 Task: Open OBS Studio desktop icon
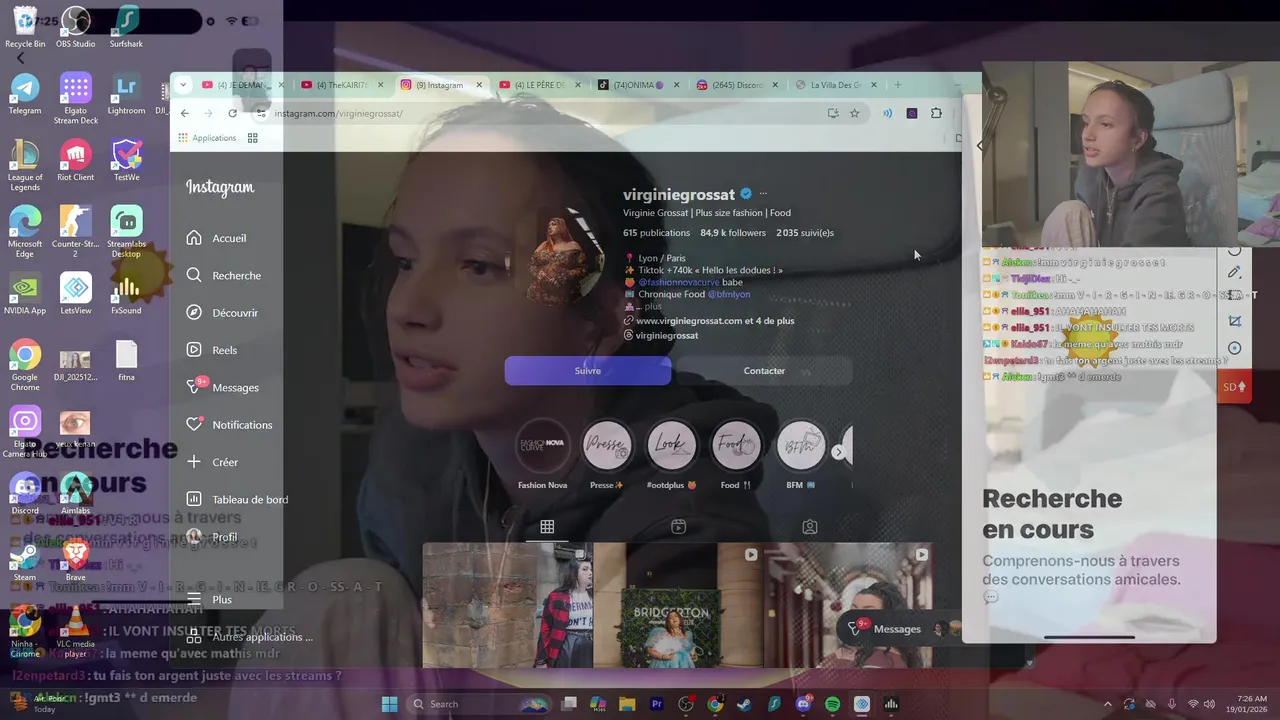click(x=76, y=27)
